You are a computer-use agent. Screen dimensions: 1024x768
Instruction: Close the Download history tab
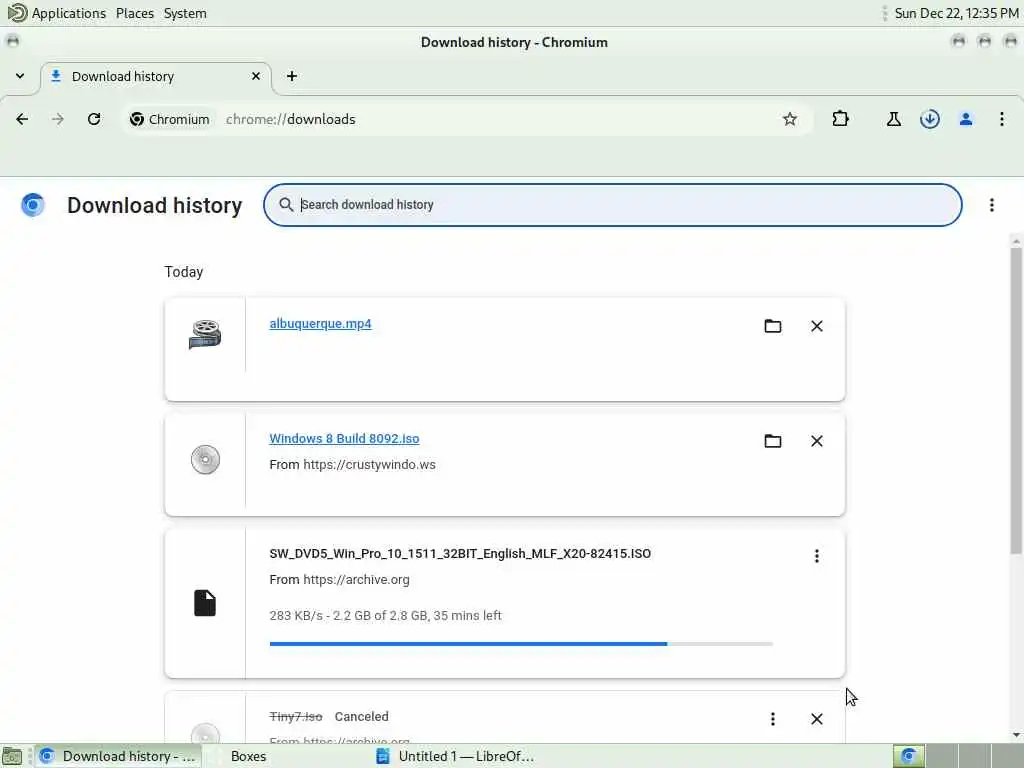pyautogui.click(x=256, y=76)
